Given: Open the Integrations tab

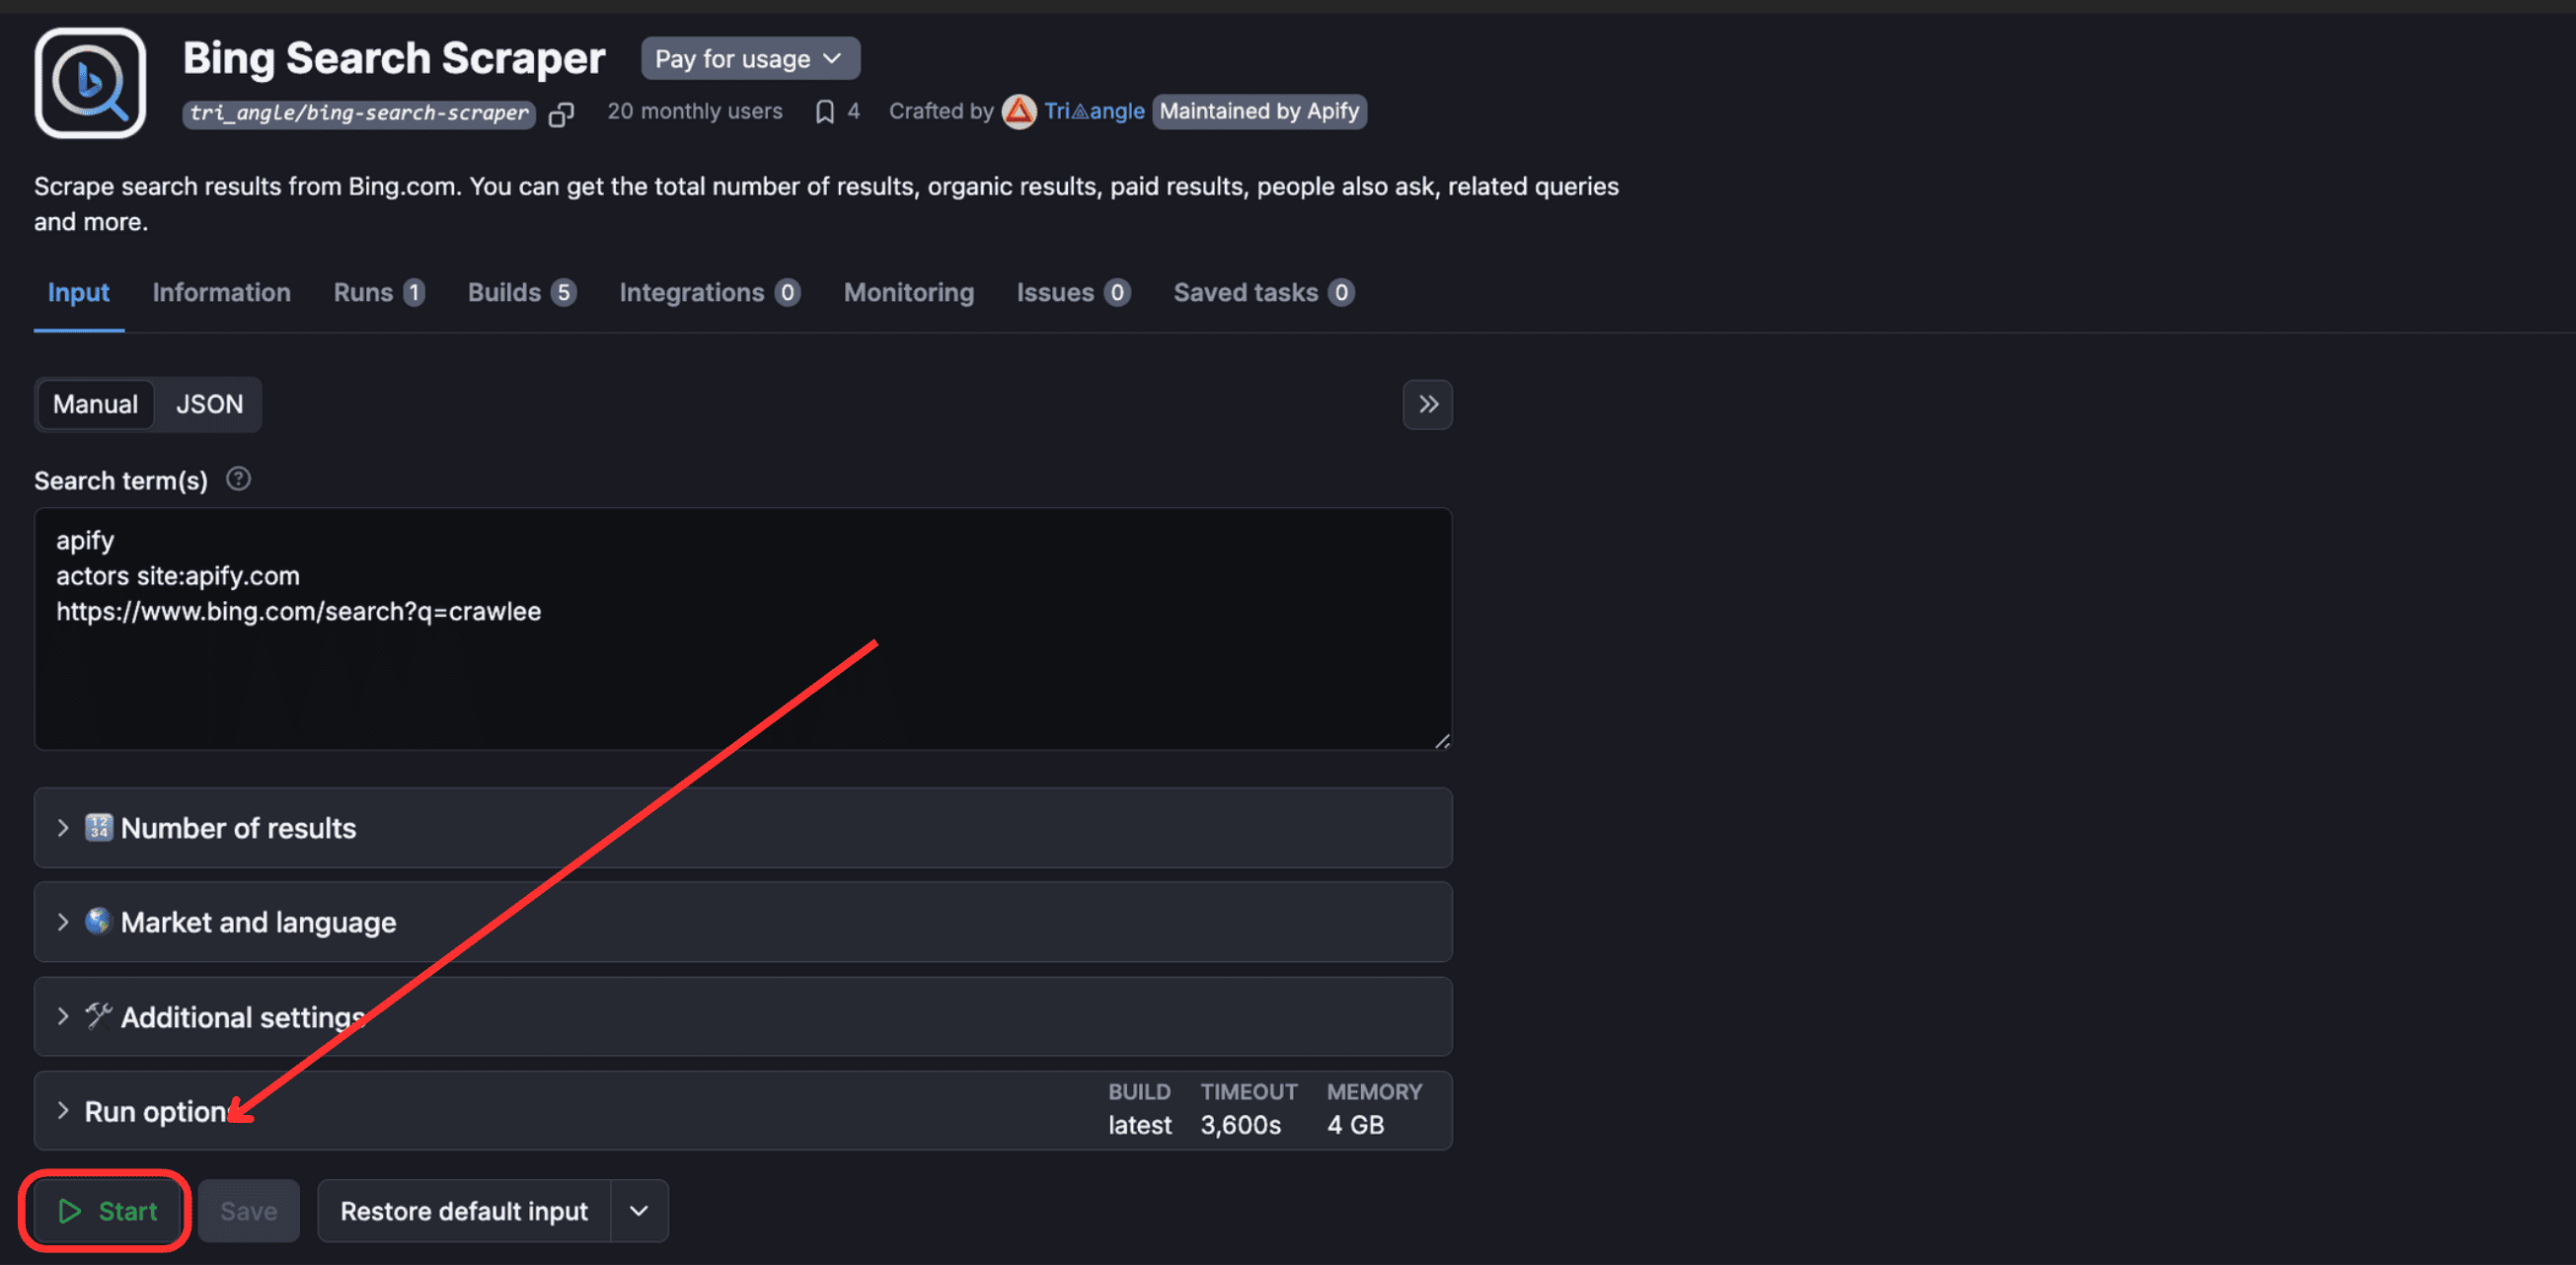Looking at the screenshot, I should pyautogui.click(x=694, y=292).
